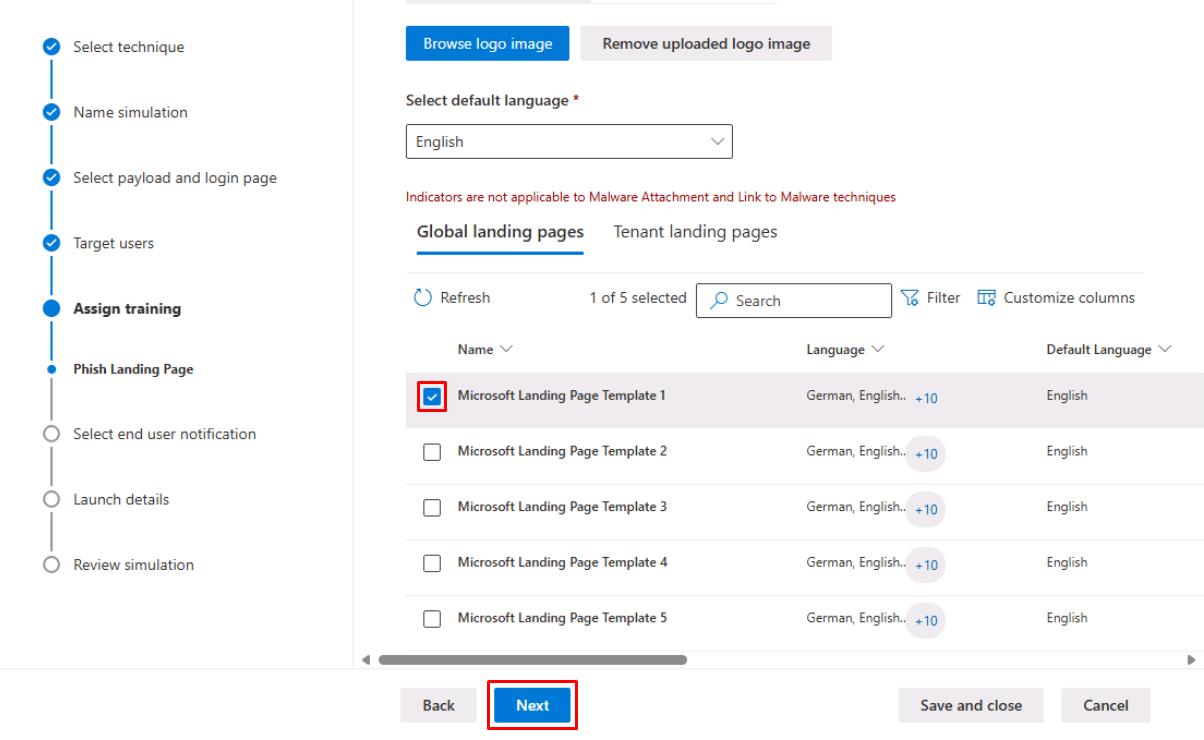Select Microsoft Landing Page Template 4 checkbox
The image size is (1204, 740).
432,563
